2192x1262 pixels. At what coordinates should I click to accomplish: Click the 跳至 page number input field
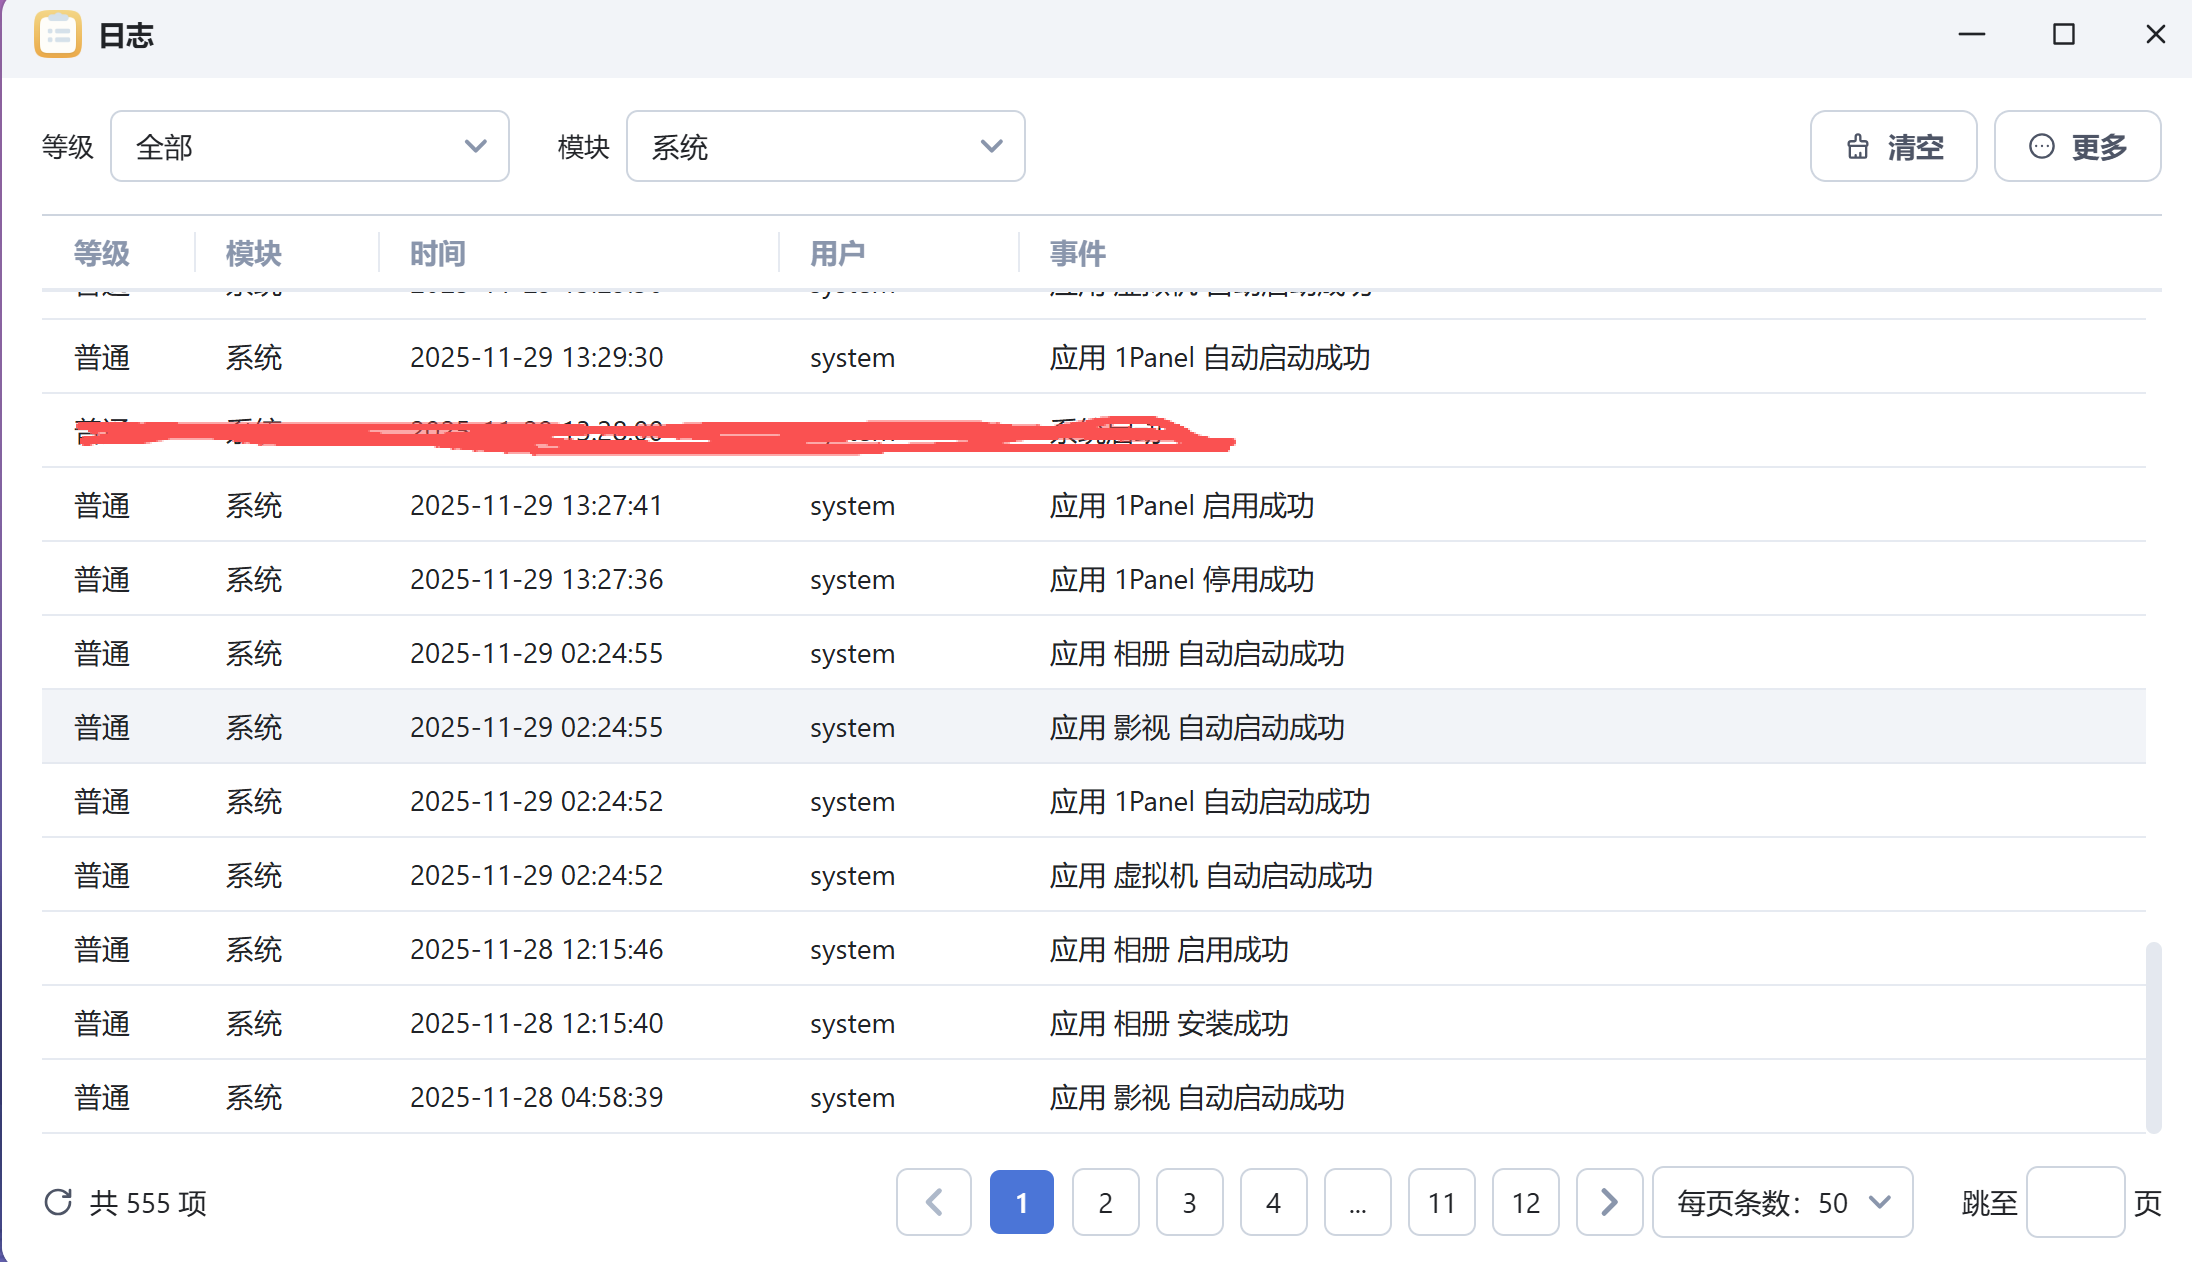(2075, 1202)
